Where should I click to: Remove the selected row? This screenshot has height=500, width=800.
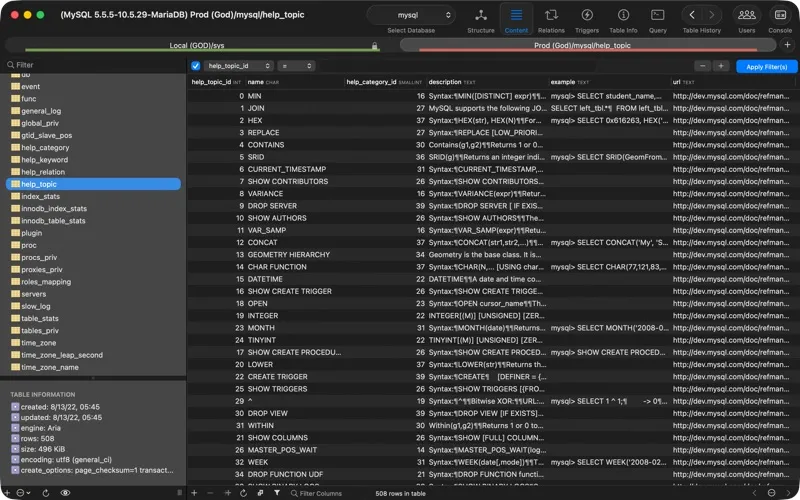(210, 493)
